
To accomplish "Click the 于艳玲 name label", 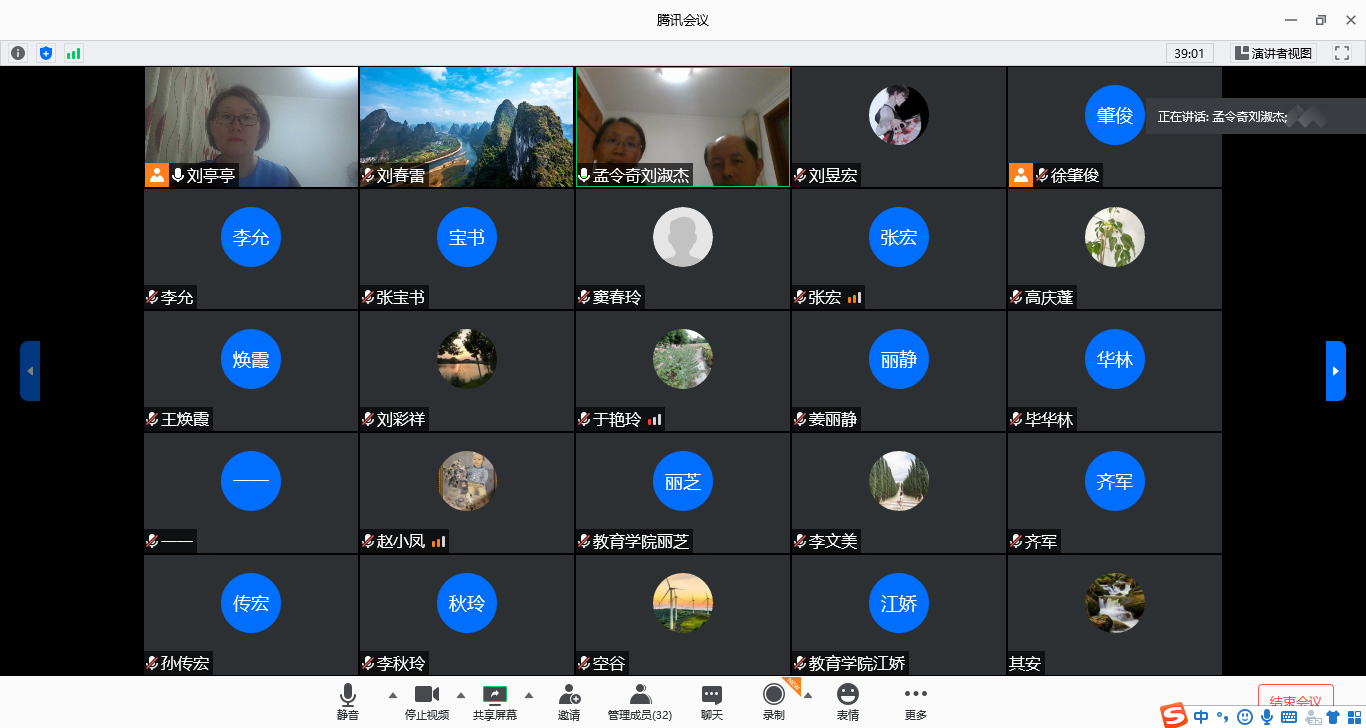I will tap(617, 420).
